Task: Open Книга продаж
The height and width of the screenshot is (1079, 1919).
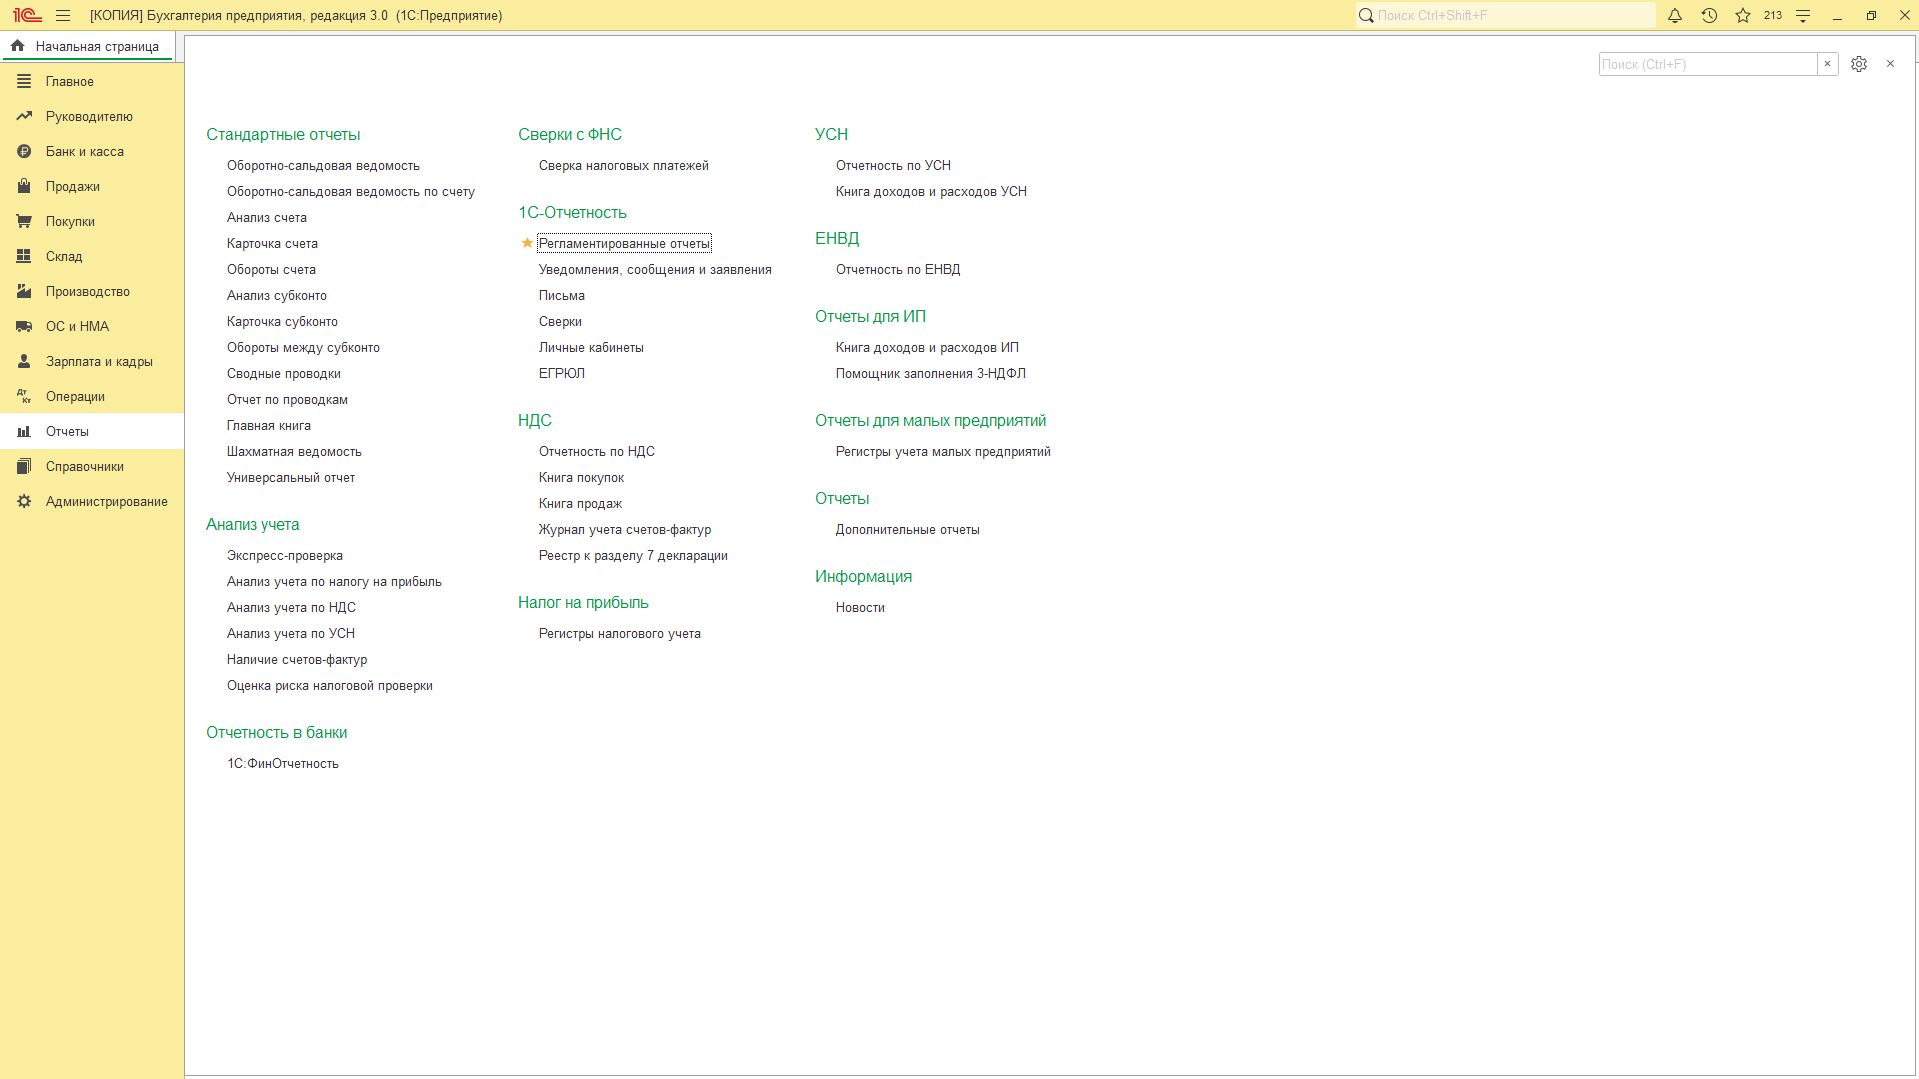Action: tap(580, 503)
